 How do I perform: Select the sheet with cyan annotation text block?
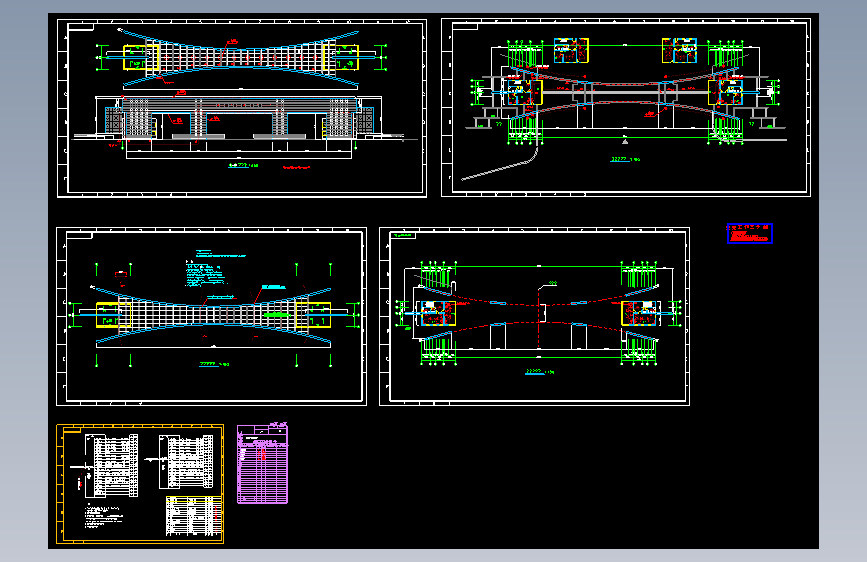pyautogui.click(x=211, y=316)
